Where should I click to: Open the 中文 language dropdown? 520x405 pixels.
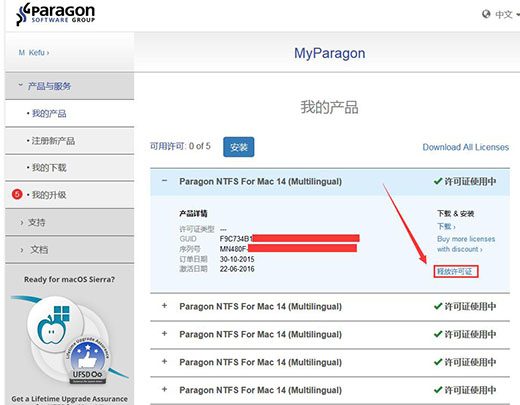point(507,14)
